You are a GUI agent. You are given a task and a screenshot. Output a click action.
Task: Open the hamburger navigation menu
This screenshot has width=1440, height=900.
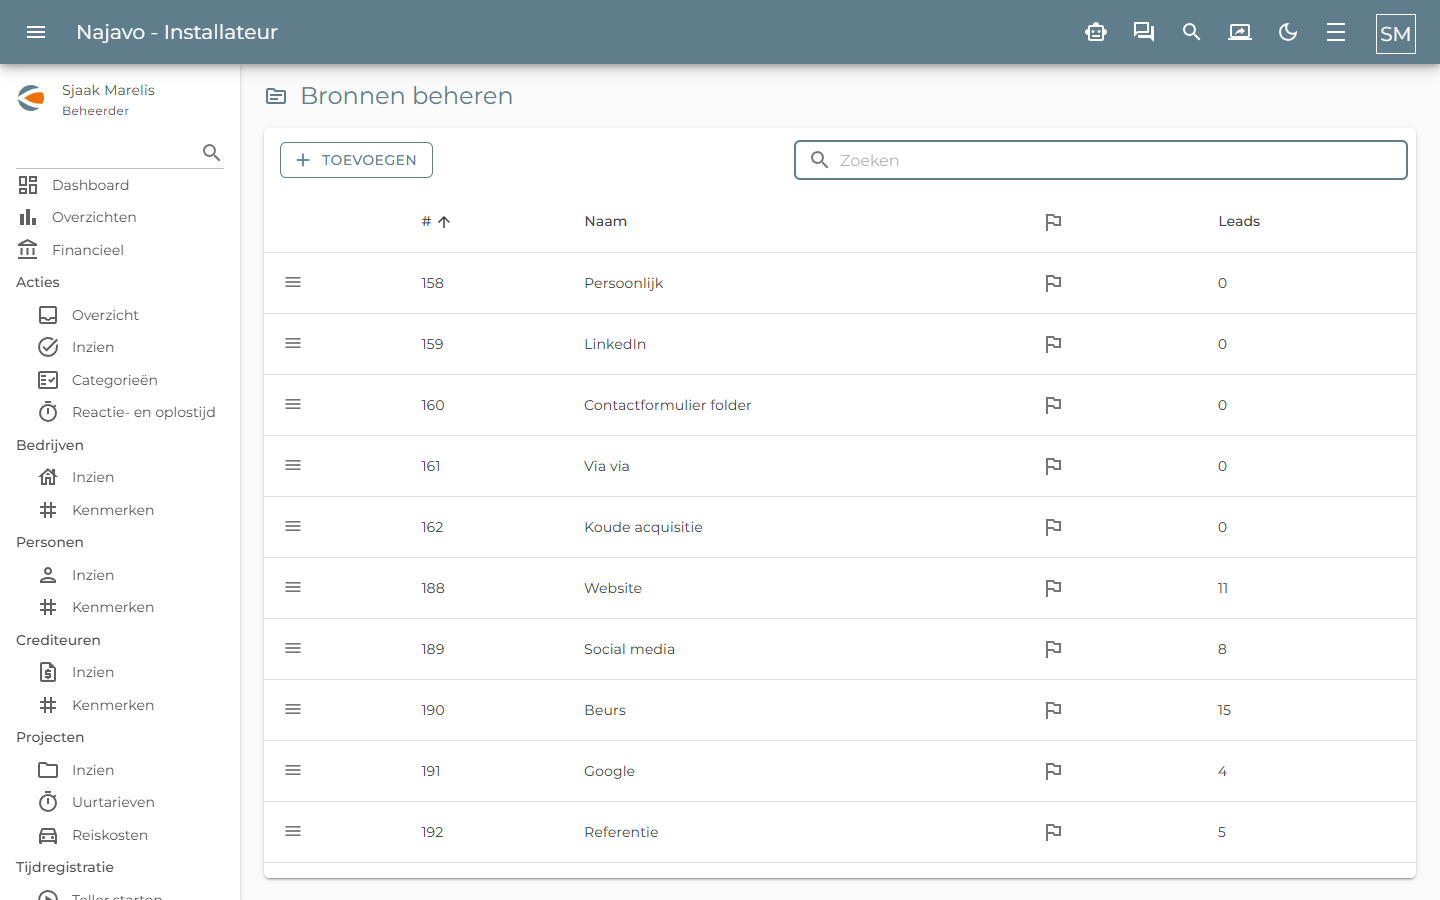(36, 32)
